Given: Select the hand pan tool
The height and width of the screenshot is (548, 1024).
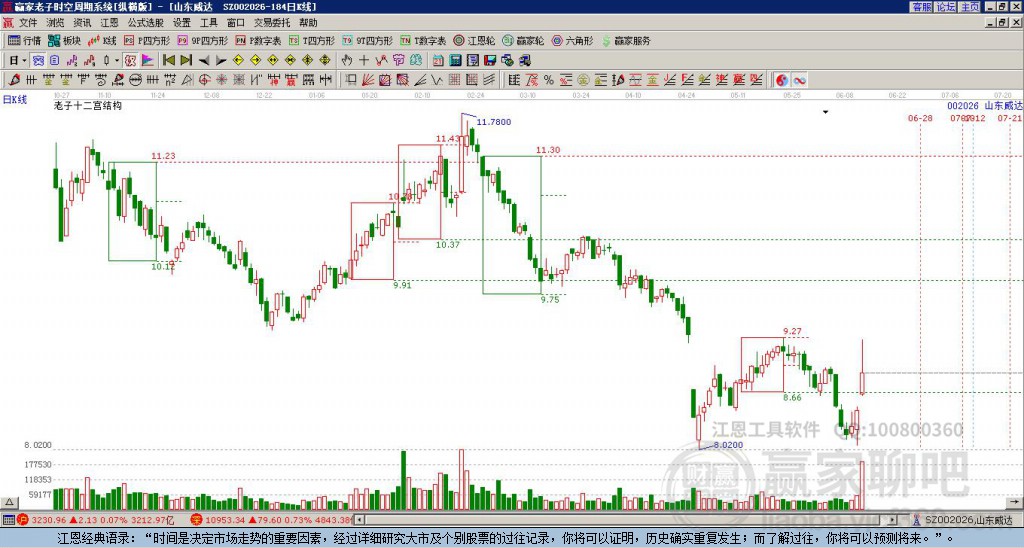Looking at the screenshot, I should coord(347,61).
